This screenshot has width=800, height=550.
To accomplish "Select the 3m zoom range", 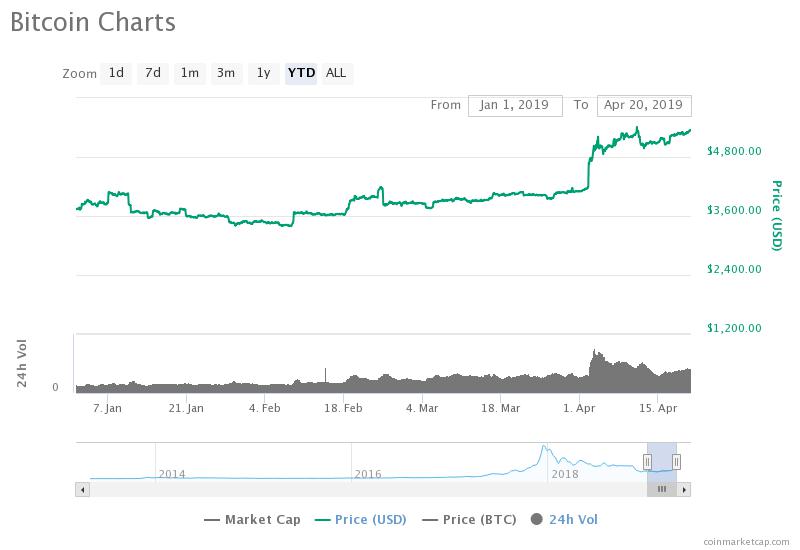I will tap(226, 73).
